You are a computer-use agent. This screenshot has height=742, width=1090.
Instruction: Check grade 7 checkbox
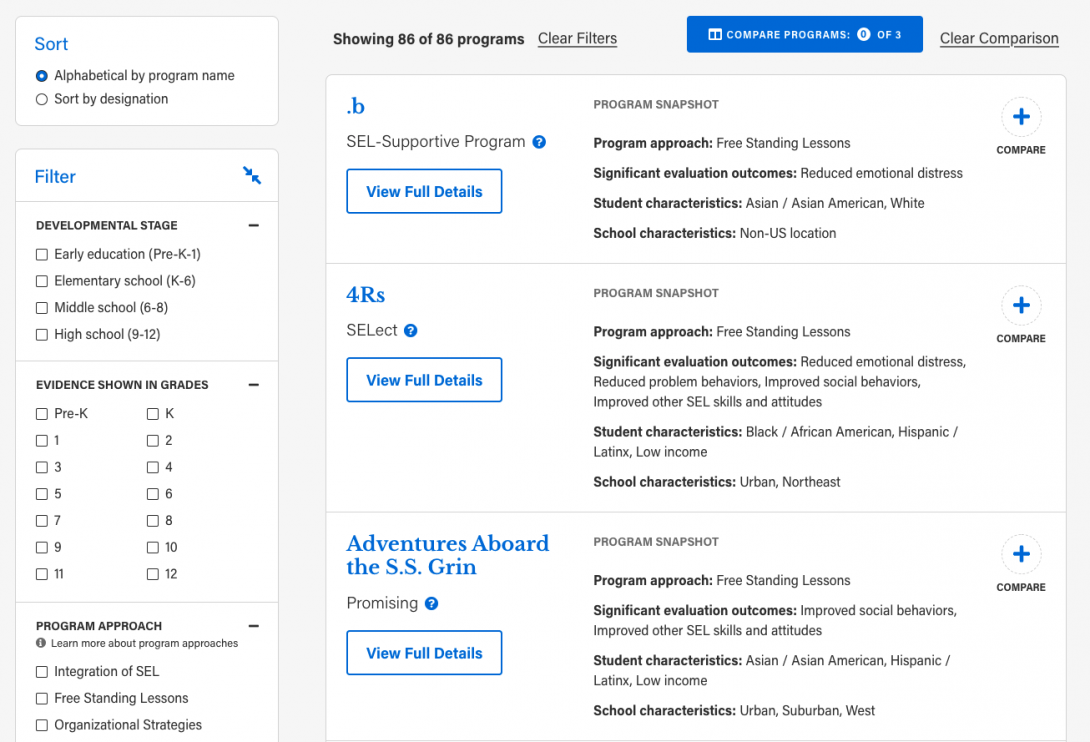[42, 521]
